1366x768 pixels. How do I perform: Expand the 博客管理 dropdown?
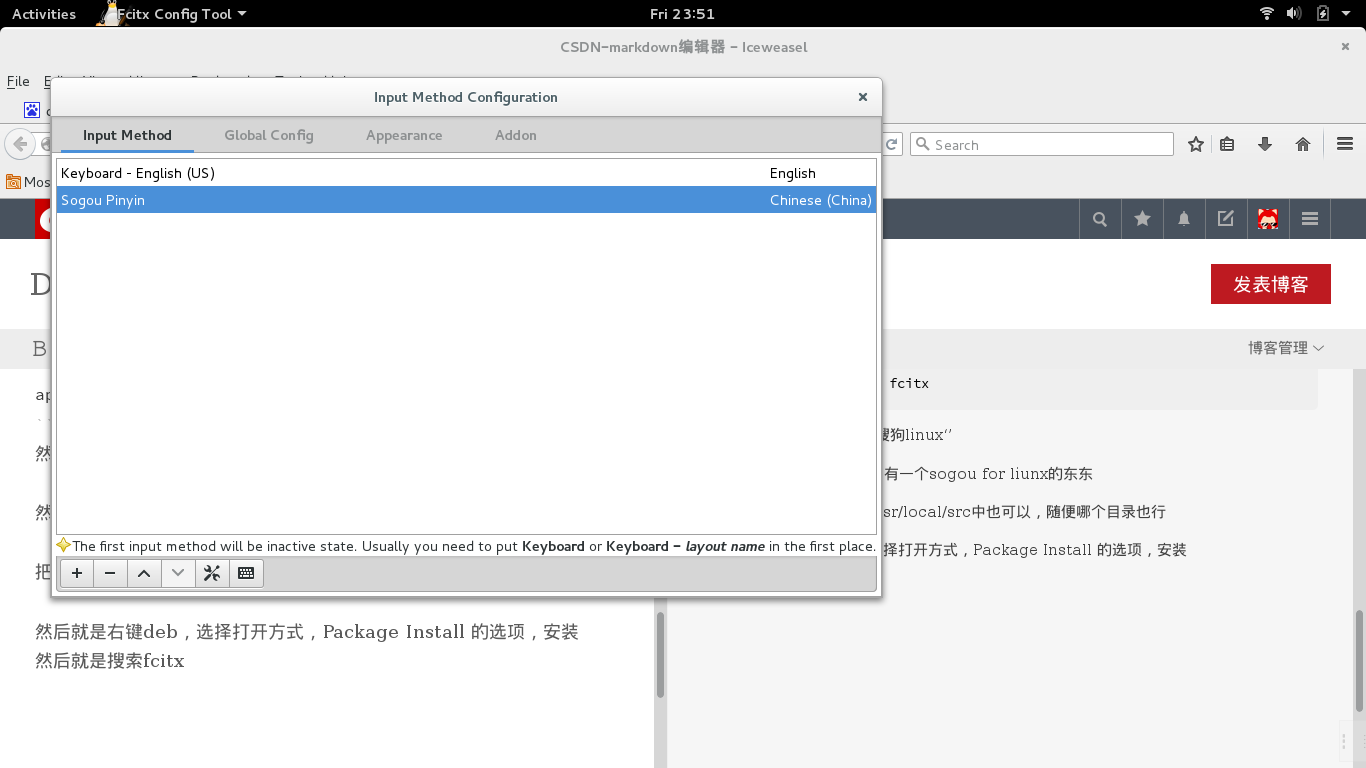[x=1286, y=348]
